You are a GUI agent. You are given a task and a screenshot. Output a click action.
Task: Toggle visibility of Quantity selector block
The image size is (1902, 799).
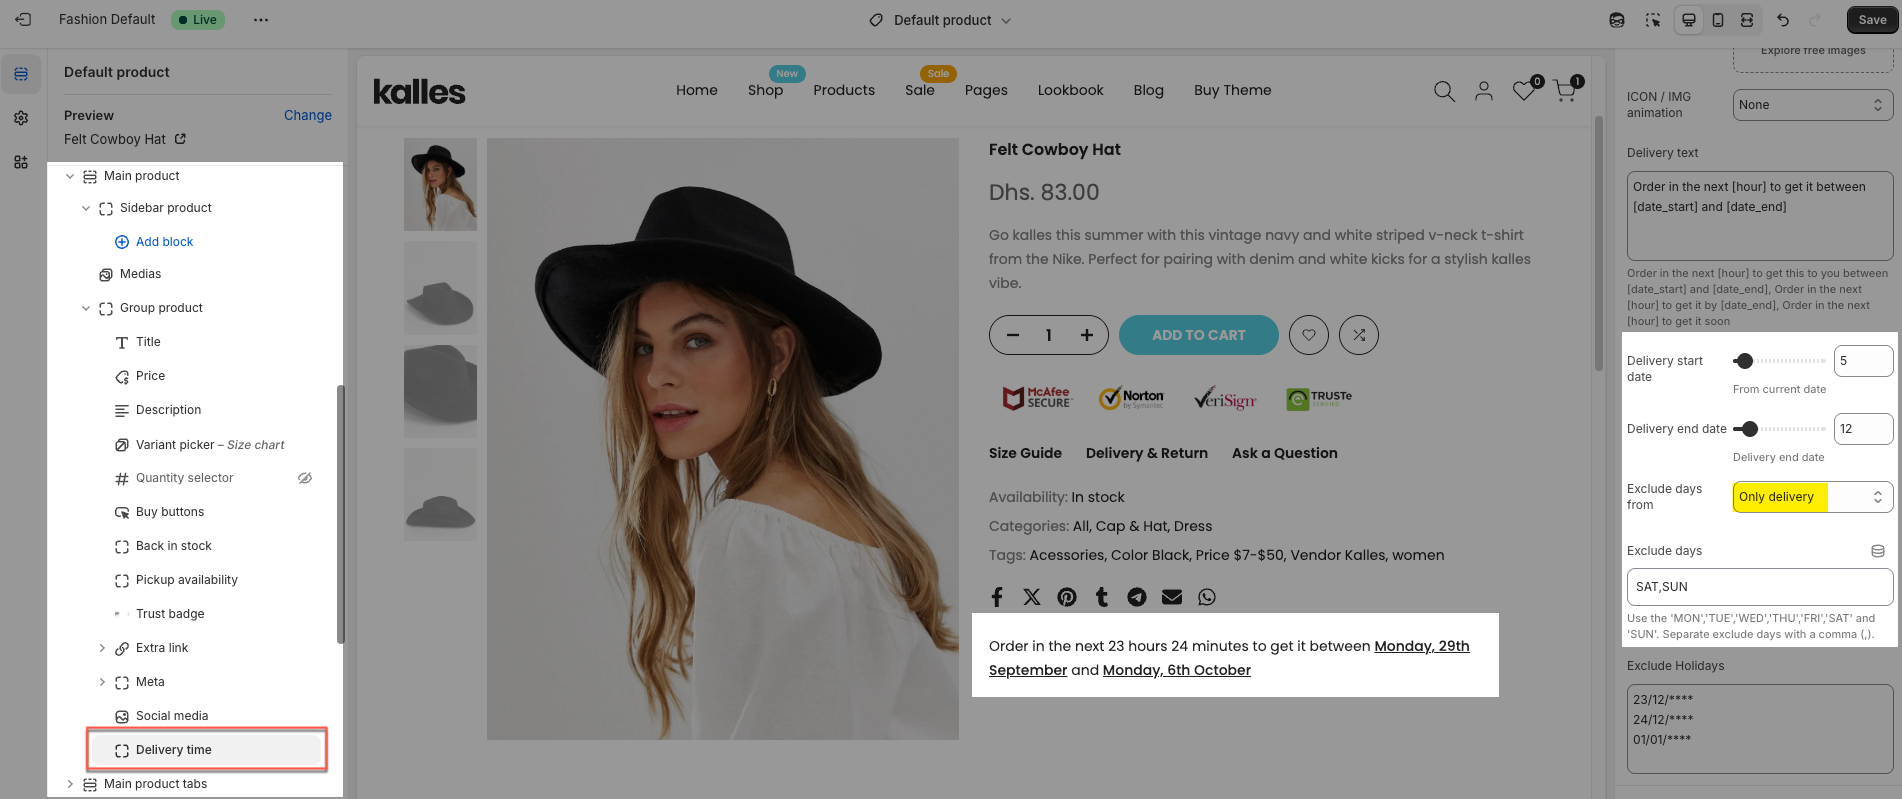pyautogui.click(x=305, y=478)
